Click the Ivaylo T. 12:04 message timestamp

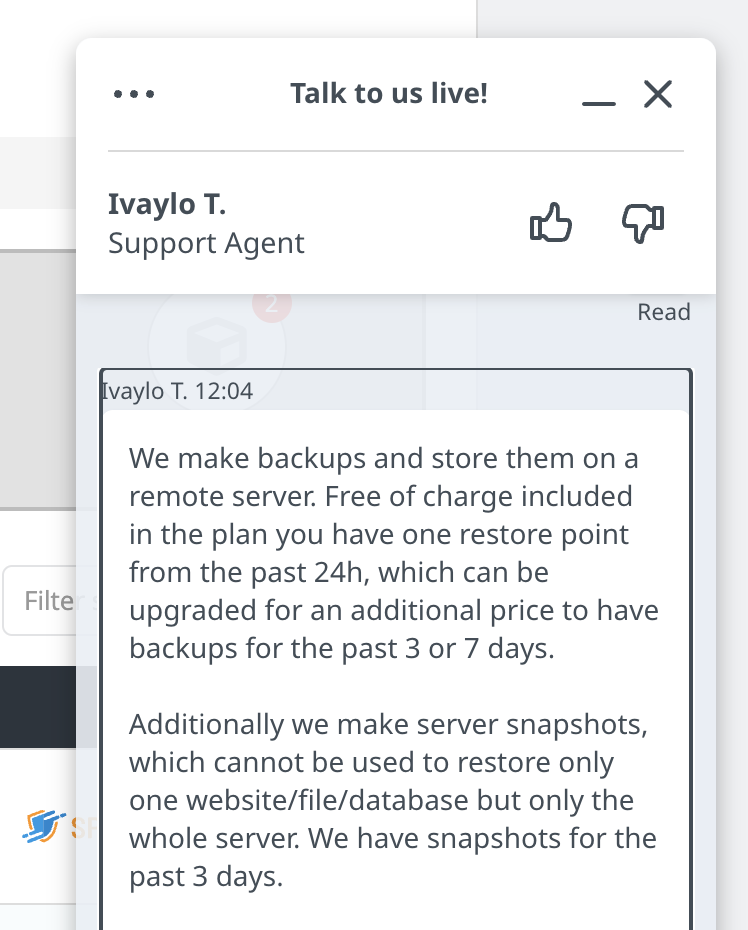[177, 391]
